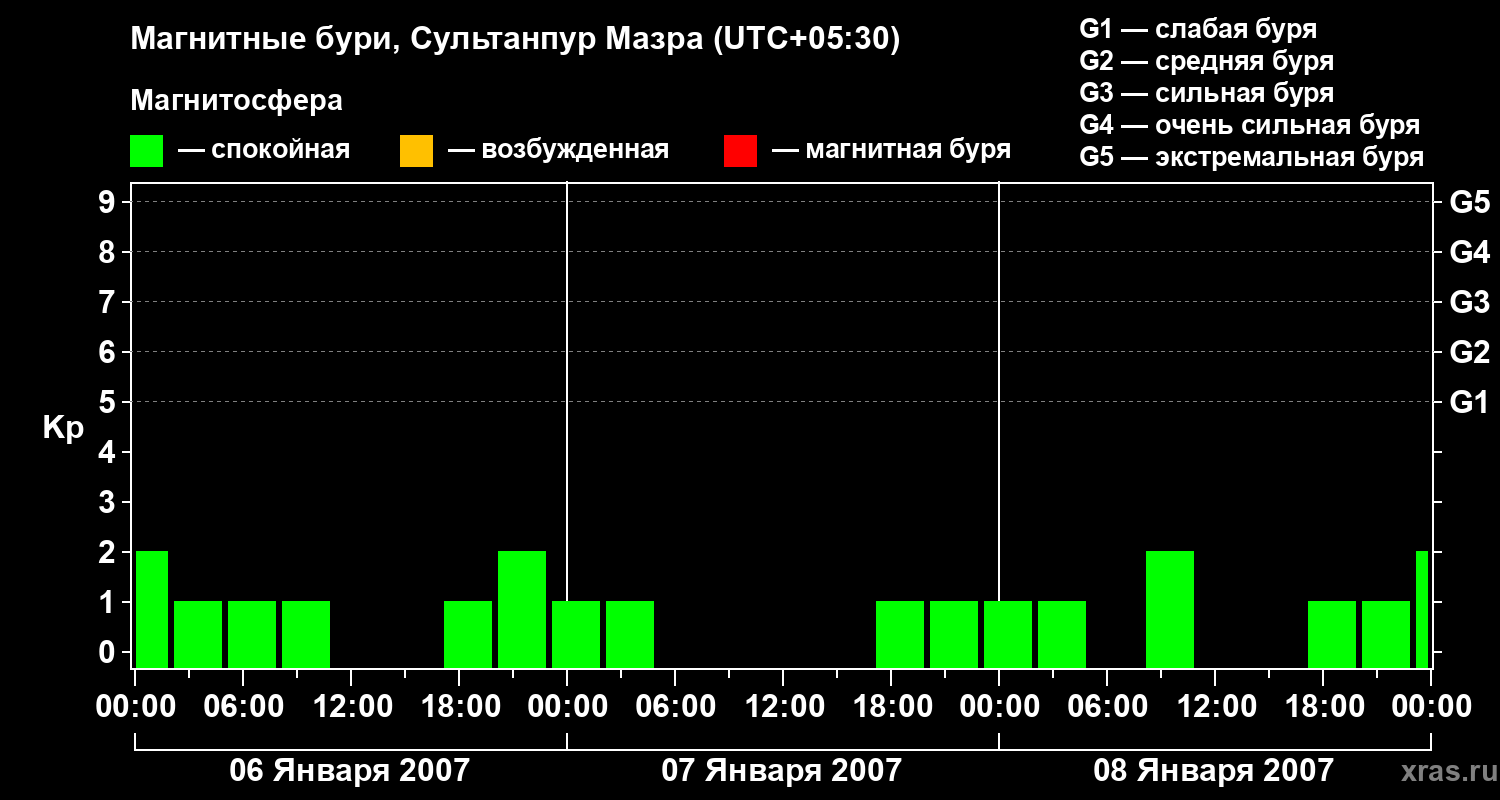Click the green "спокойная" legend swatch
The width and height of the screenshot is (1500, 800).
[x=147, y=151]
